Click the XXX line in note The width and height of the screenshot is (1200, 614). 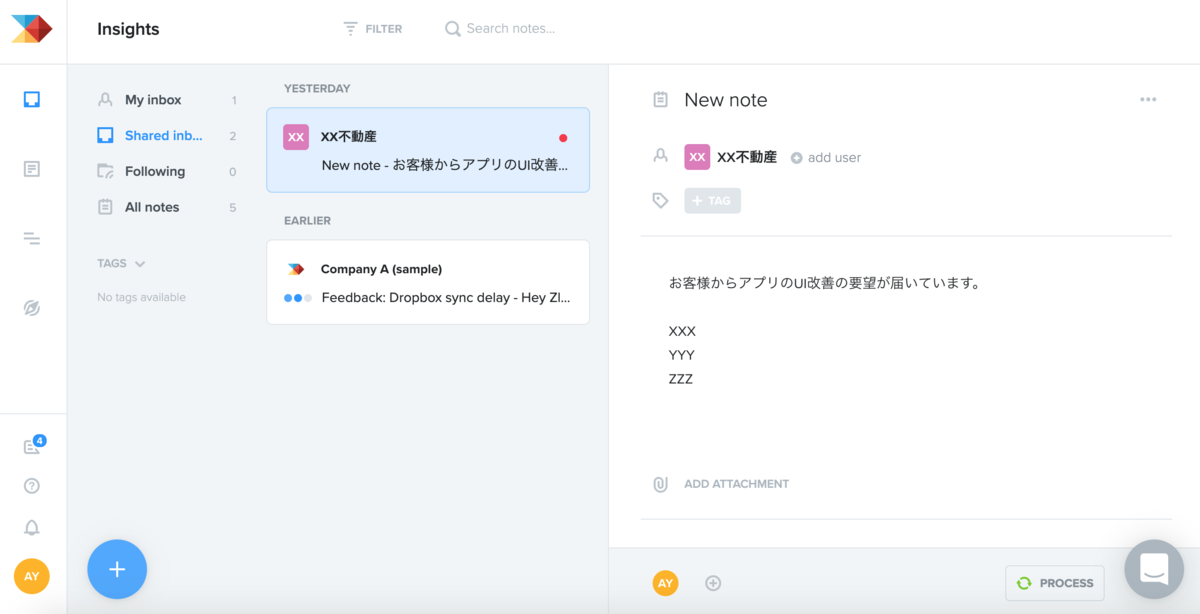click(682, 331)
